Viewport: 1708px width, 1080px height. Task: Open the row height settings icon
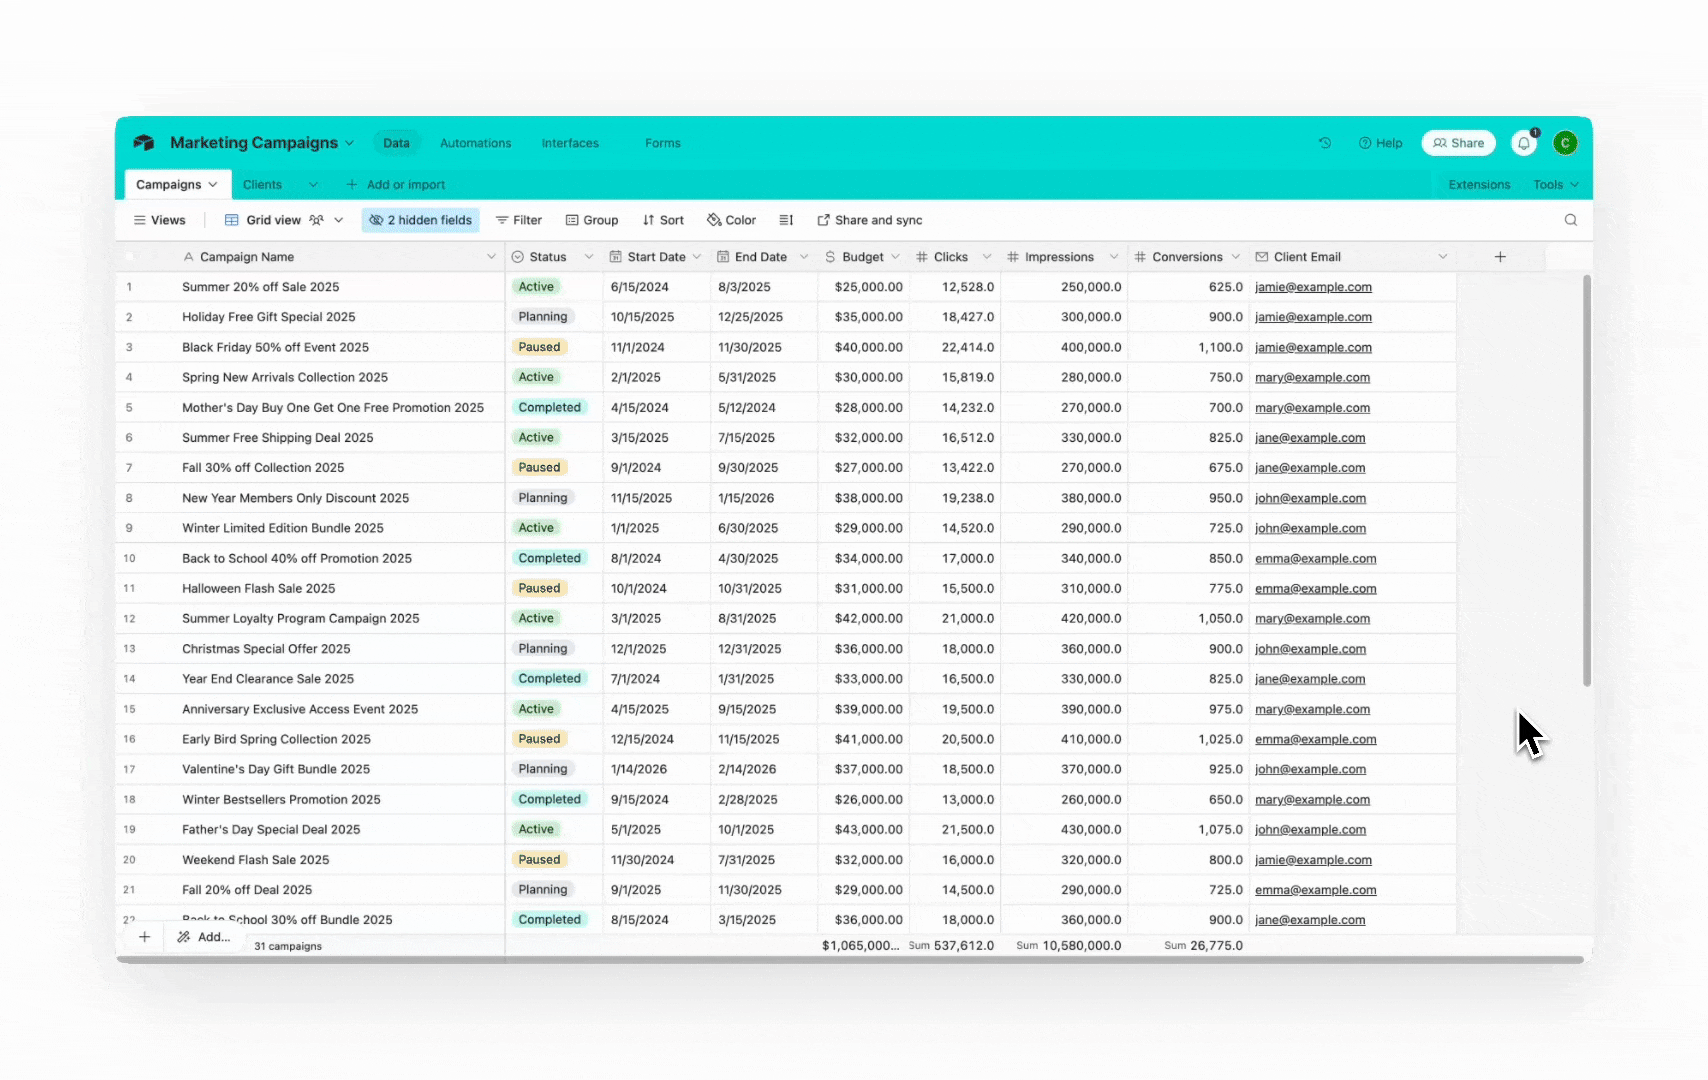pyautogui.click(x=786, y=220)
